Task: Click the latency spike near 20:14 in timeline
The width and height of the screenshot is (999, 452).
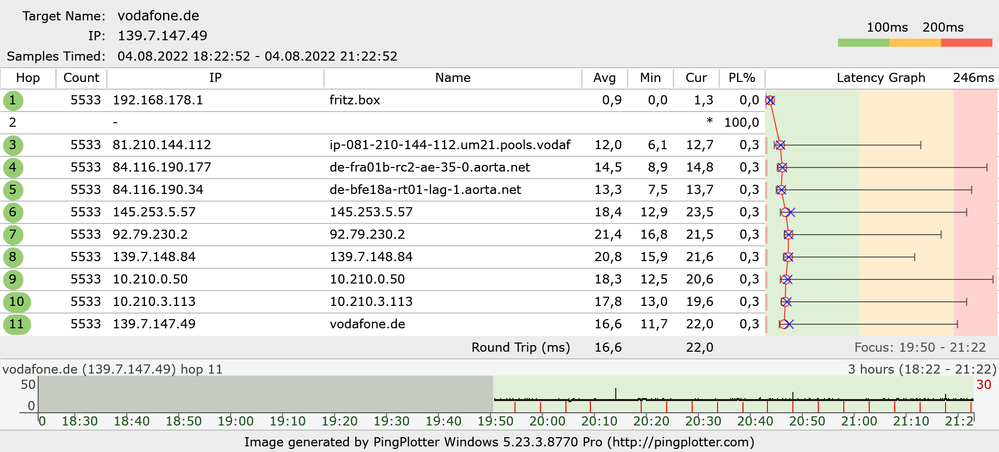Action: pos(616,393)
